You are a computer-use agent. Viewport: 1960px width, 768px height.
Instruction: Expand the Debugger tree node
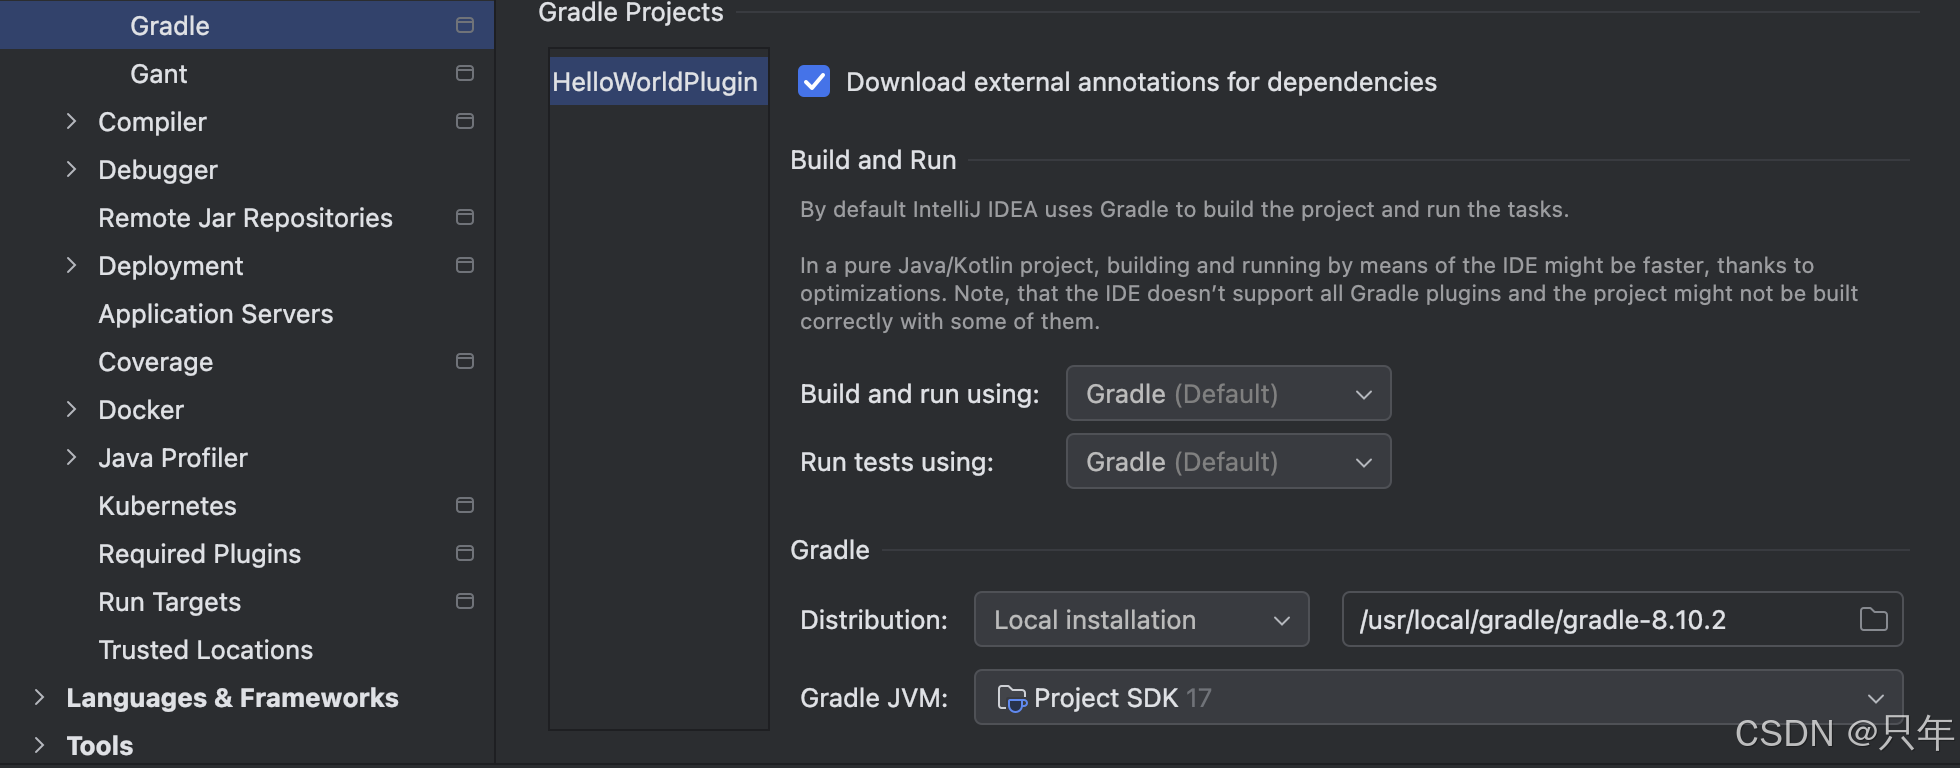(71, 169)
